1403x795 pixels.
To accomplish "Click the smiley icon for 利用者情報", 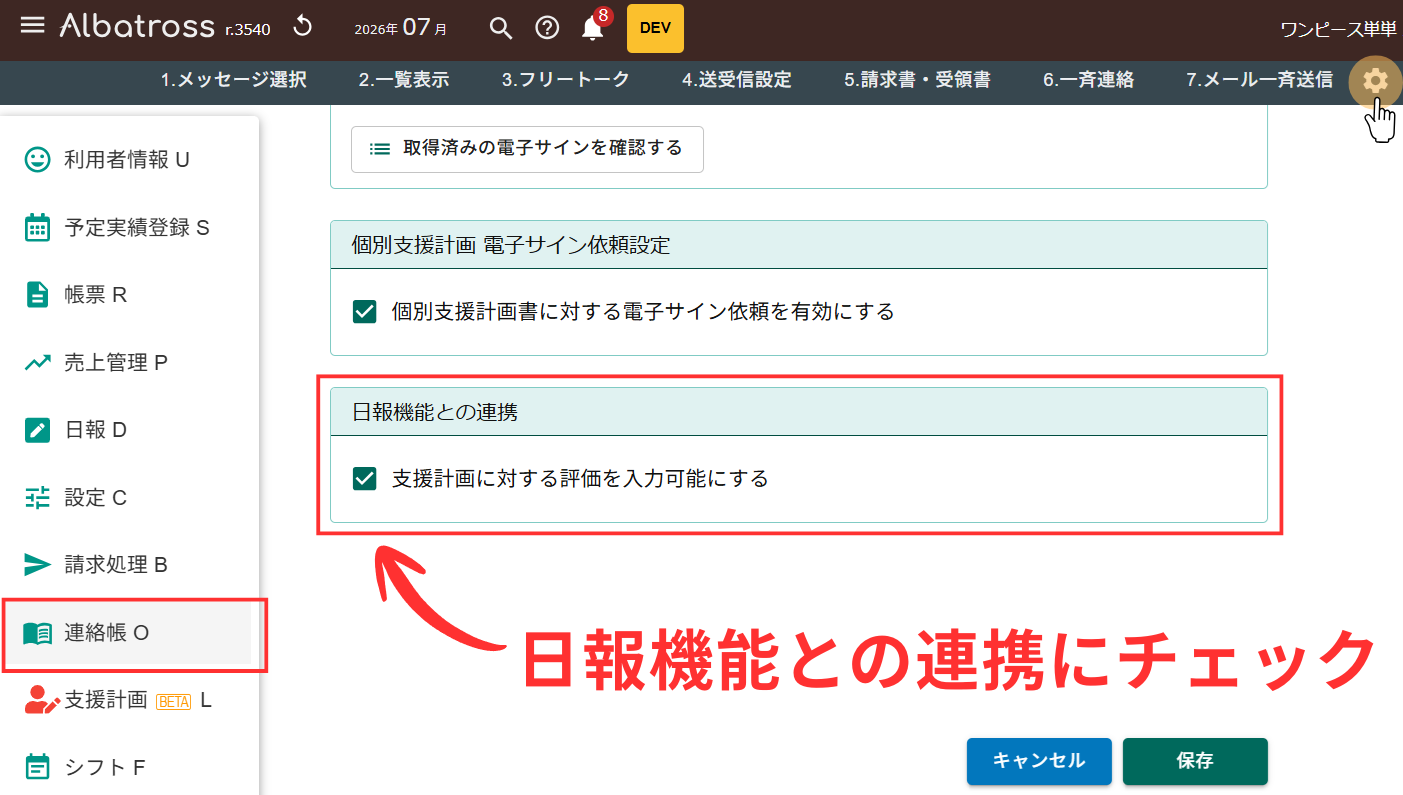I will [x=37, y=160].
